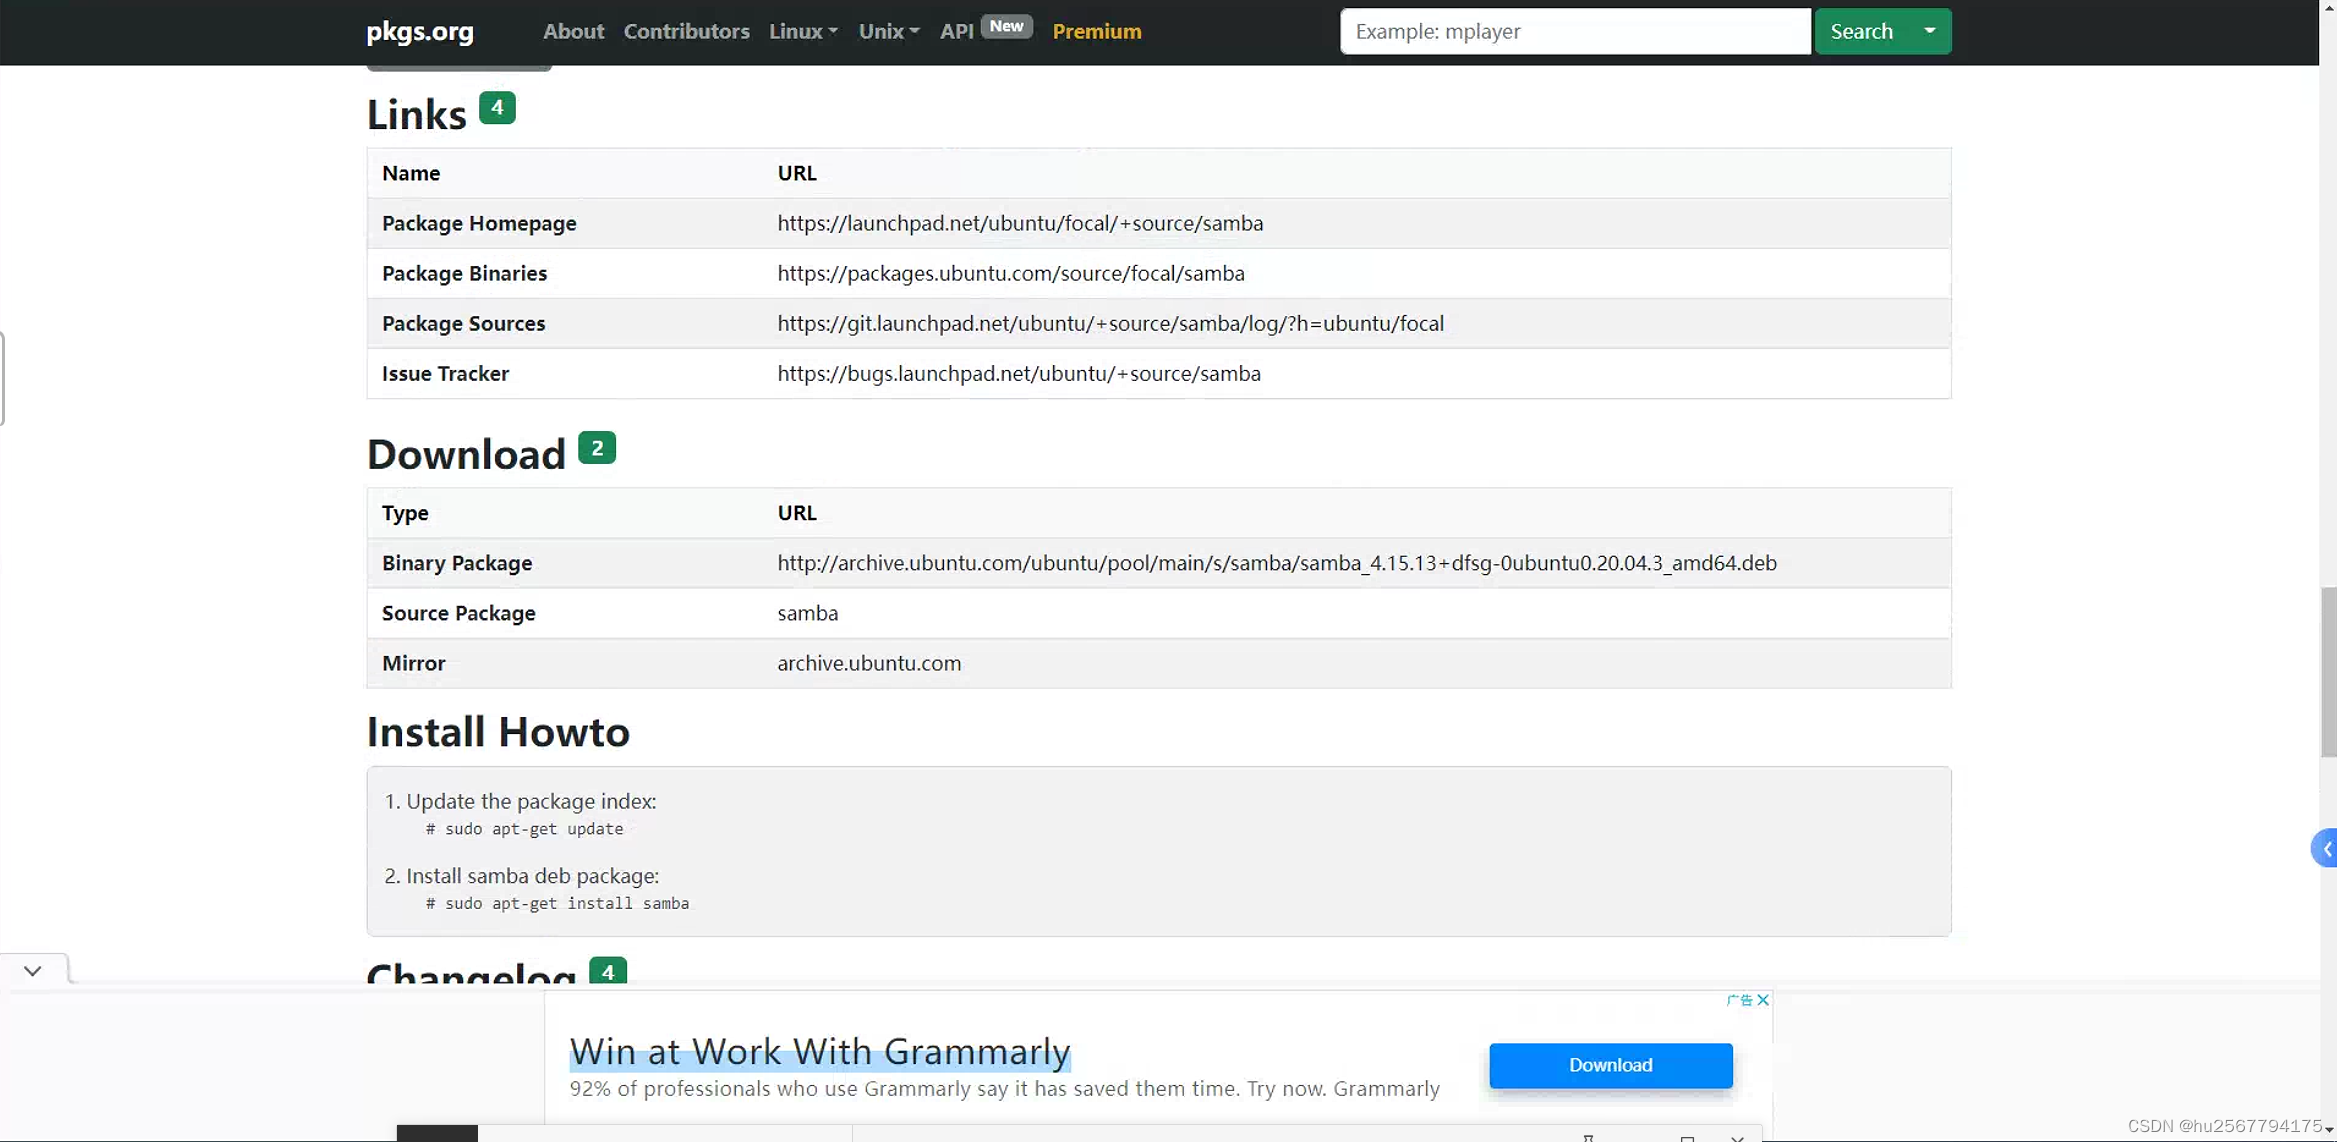Viewport: 2337px width, 1142px height.
Task: Select the Mirror row label
Action: coord(413,663)
